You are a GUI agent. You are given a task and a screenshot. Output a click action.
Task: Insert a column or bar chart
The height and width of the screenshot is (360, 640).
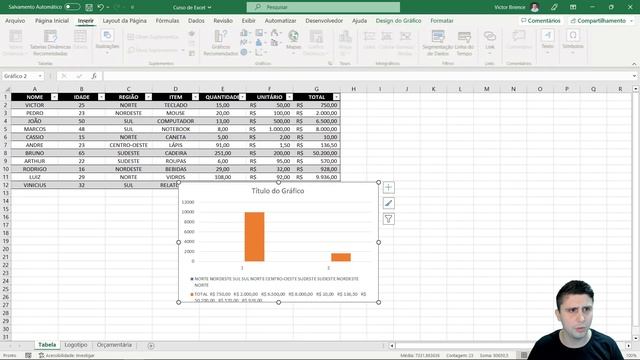pyautogui.click(x=244, y=33)
